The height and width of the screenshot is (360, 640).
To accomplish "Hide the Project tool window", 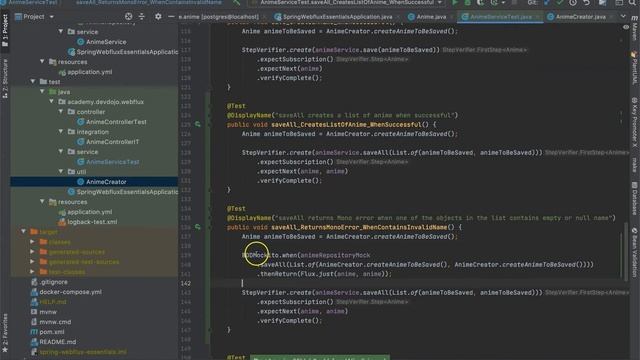I will (171, 17).
